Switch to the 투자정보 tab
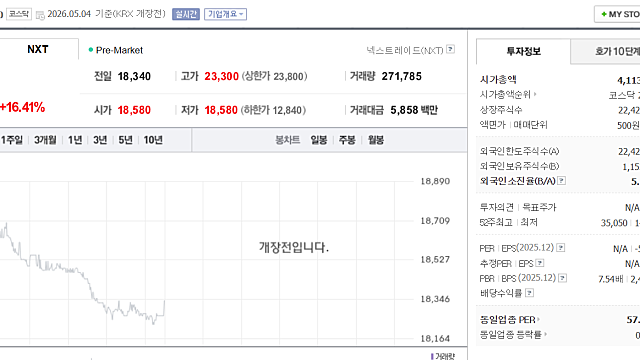The height and width of the screenshot is (360, 640). (523, 51)
